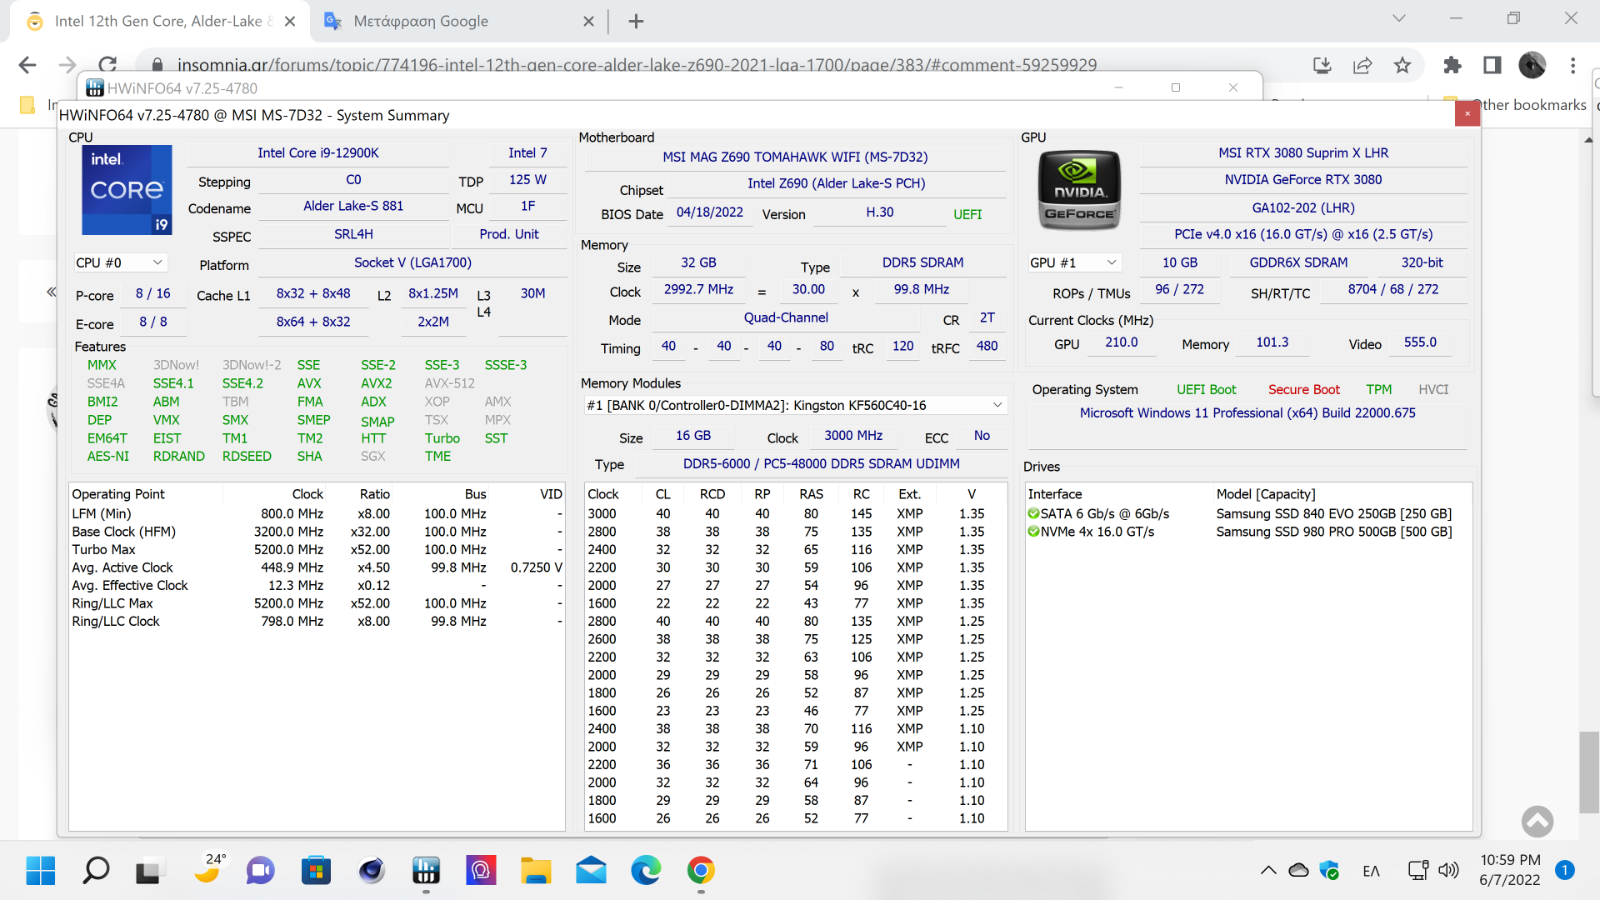
Task: Open the GPU #1 selector dropdown
Action: pyautogui.click(x=1073, y=263)
